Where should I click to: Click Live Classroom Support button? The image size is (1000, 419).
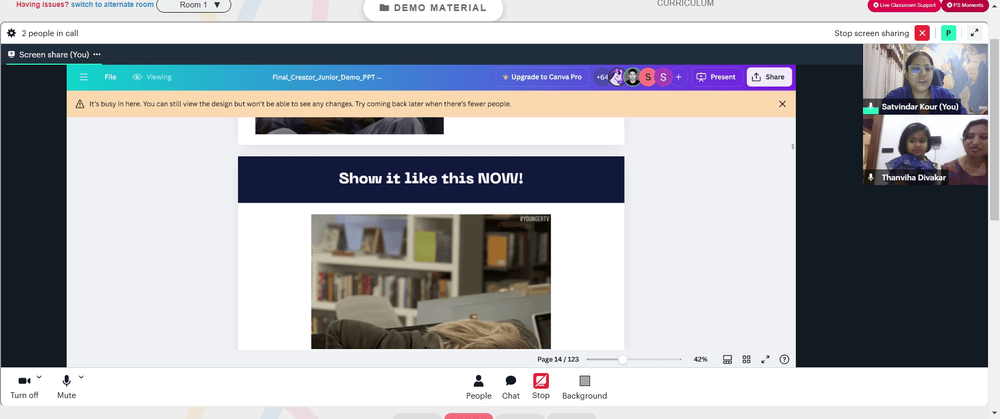coord(904,5)
